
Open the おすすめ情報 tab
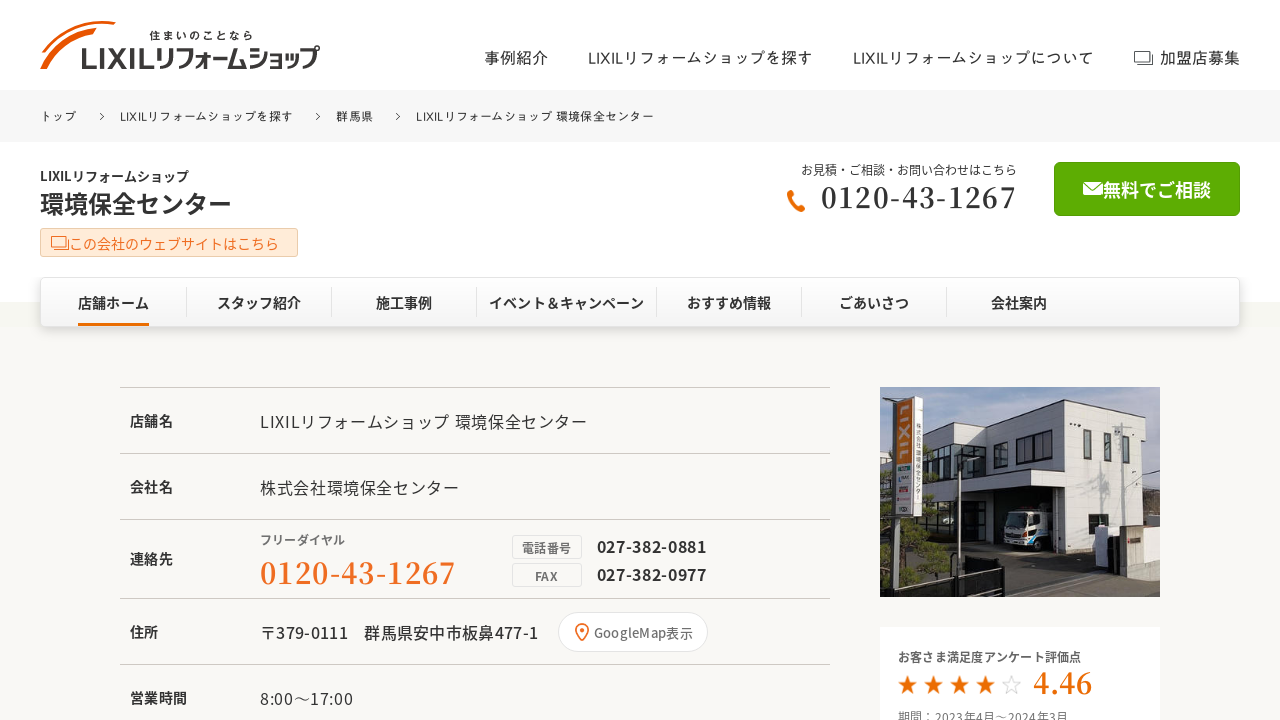(x=729, y=303)
